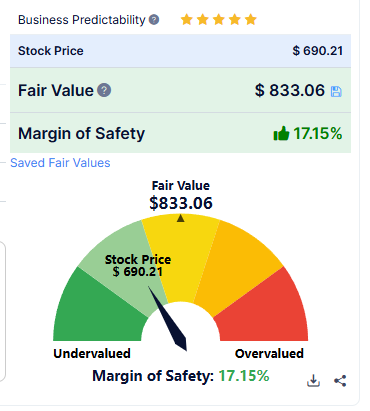370x411 pixels.
Task: Open the Saved Fair Values link
Action: pyautogui.click(x=60, y=163)
